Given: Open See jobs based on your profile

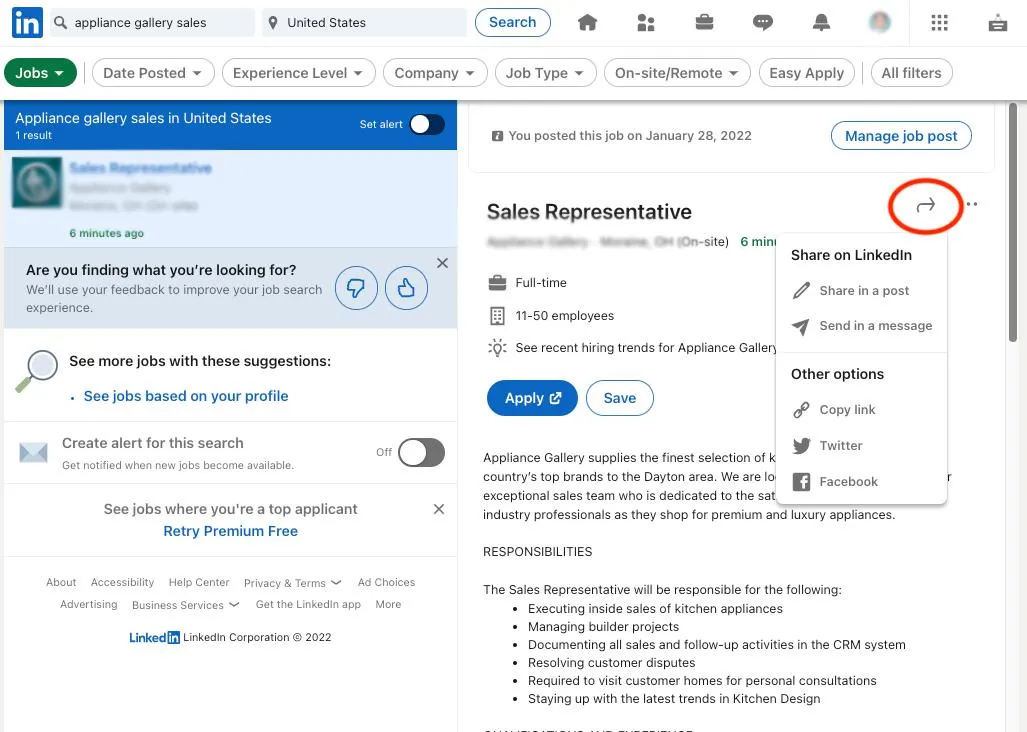Looking at the screenshot, I should click(186, 396).
